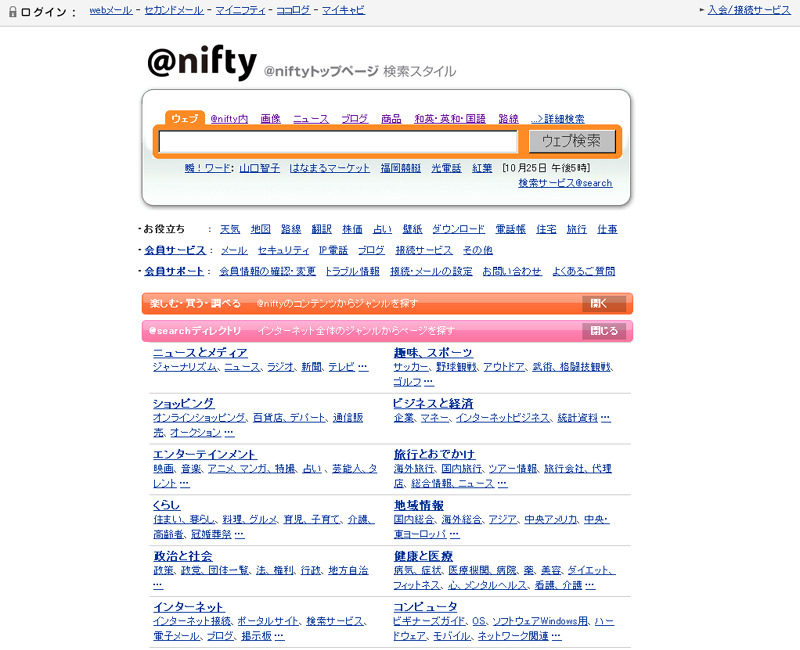This screenshot has height=650, width=800.
Task: Open the マイニフティ login link
Action: [240, 10]
